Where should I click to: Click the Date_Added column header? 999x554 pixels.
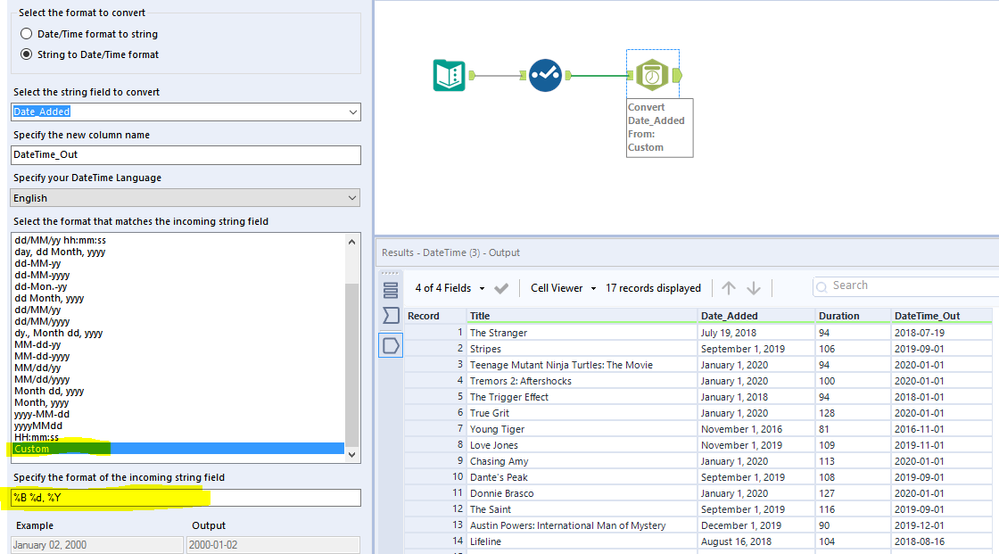757,316
